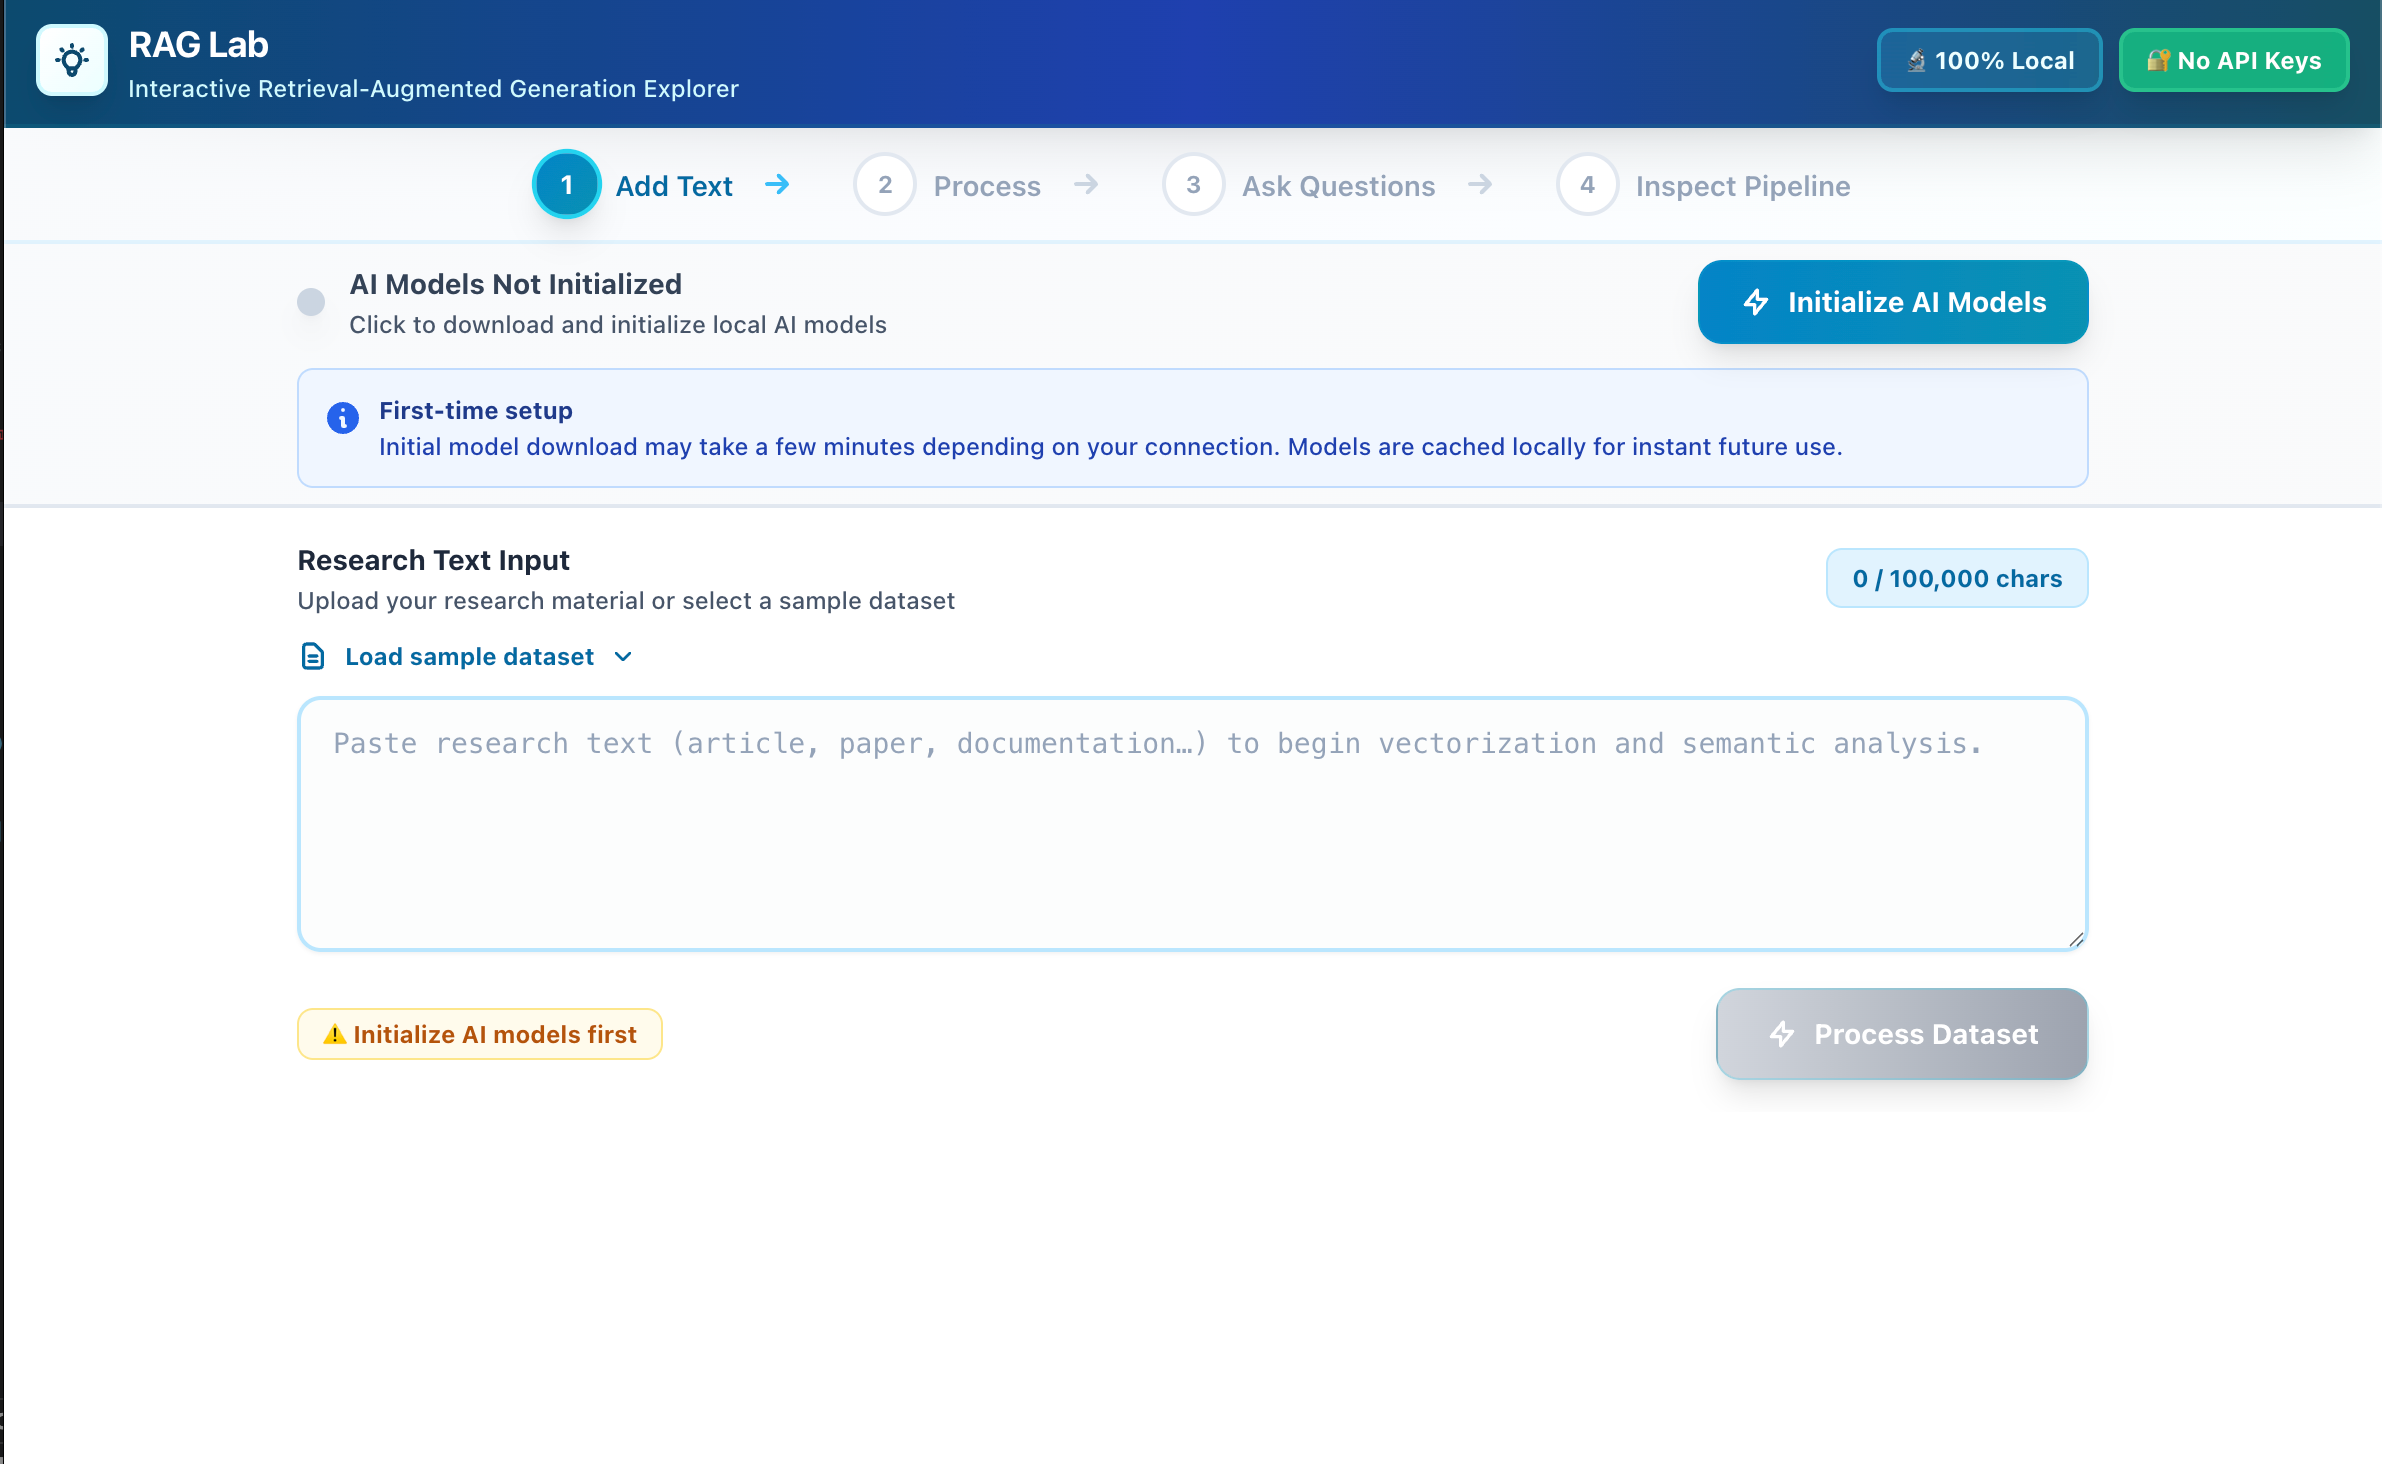Viewport: 2382px width, 1464px height.
Task: Click the step 1 numbered circle
Action: coord(566,185)
